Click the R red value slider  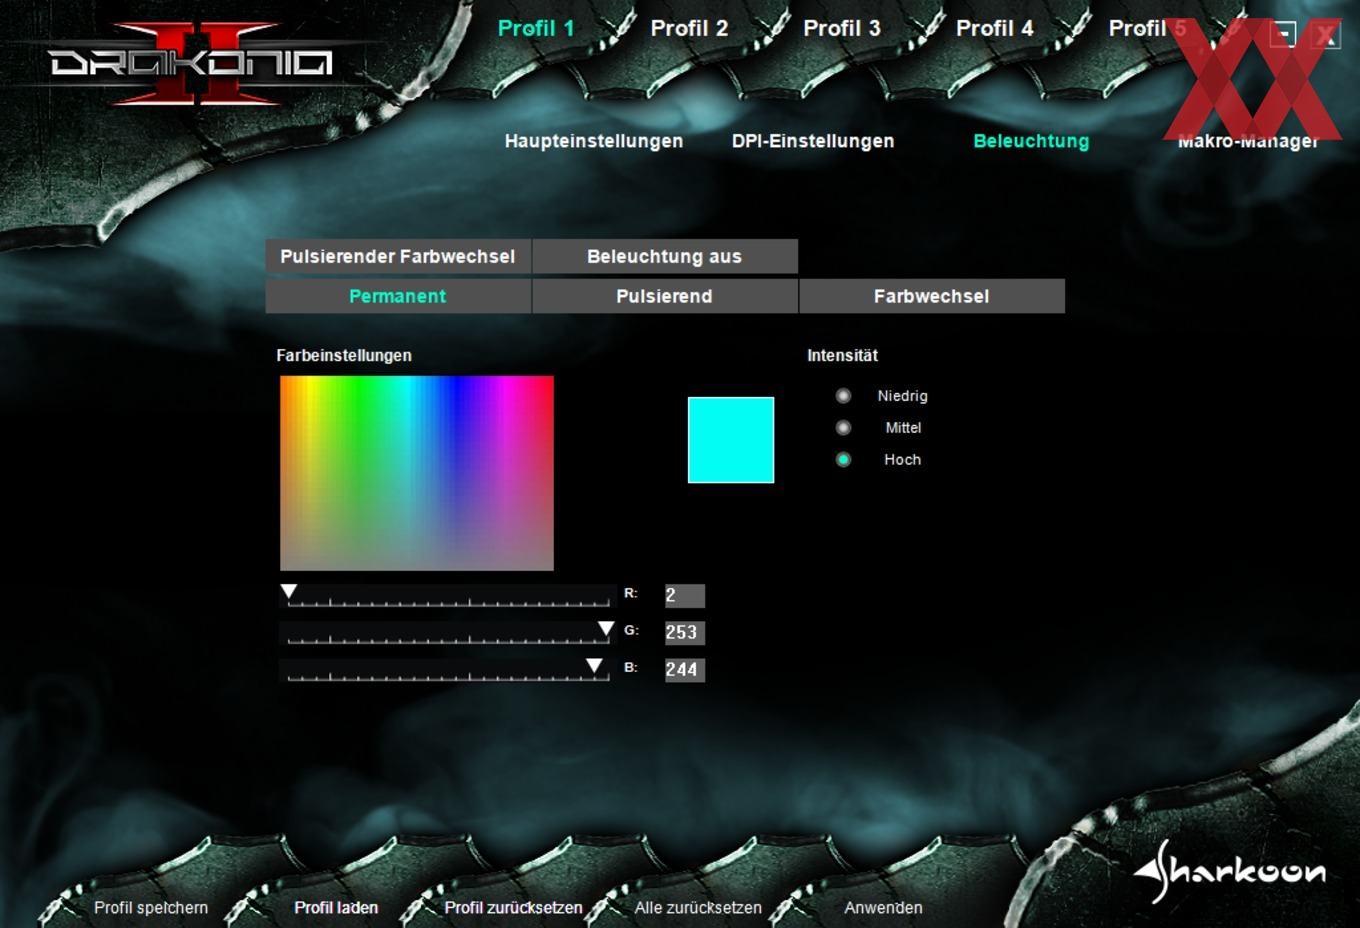click(448, 596)
